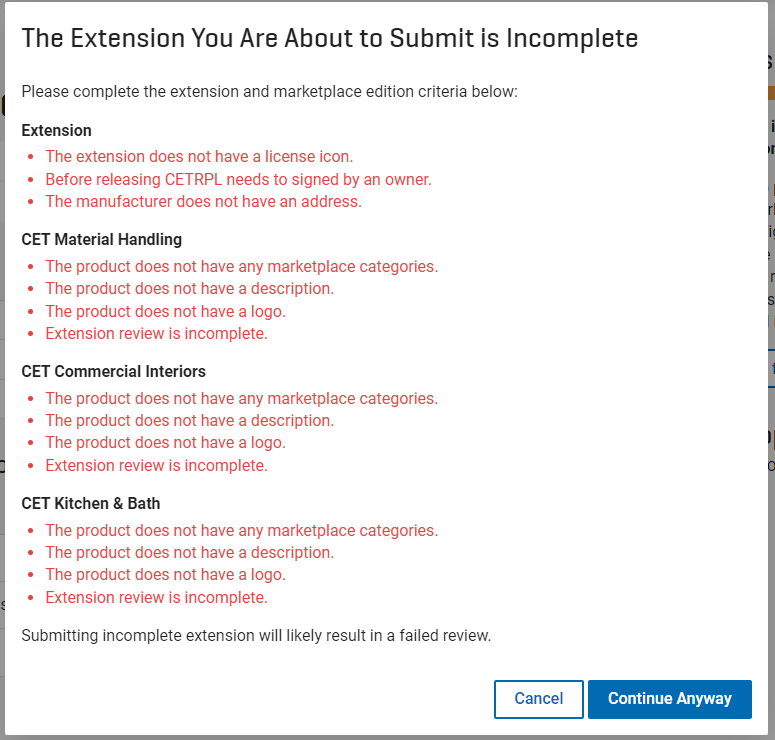Screen dimensions: 775x740
Task: Confirm with Continue Anyway button
Action: [670, 699]
